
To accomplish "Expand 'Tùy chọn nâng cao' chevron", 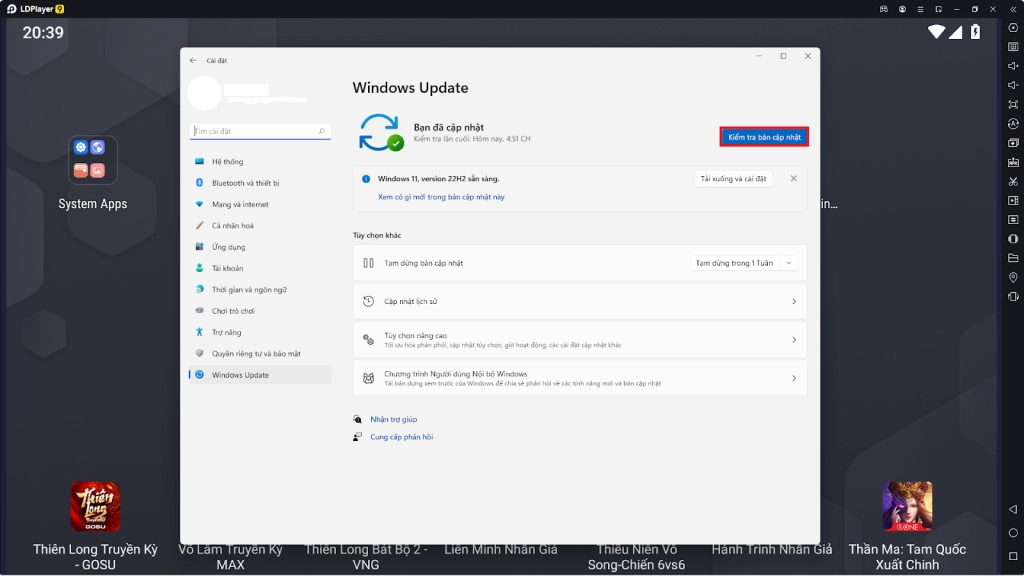I will 794,340.
